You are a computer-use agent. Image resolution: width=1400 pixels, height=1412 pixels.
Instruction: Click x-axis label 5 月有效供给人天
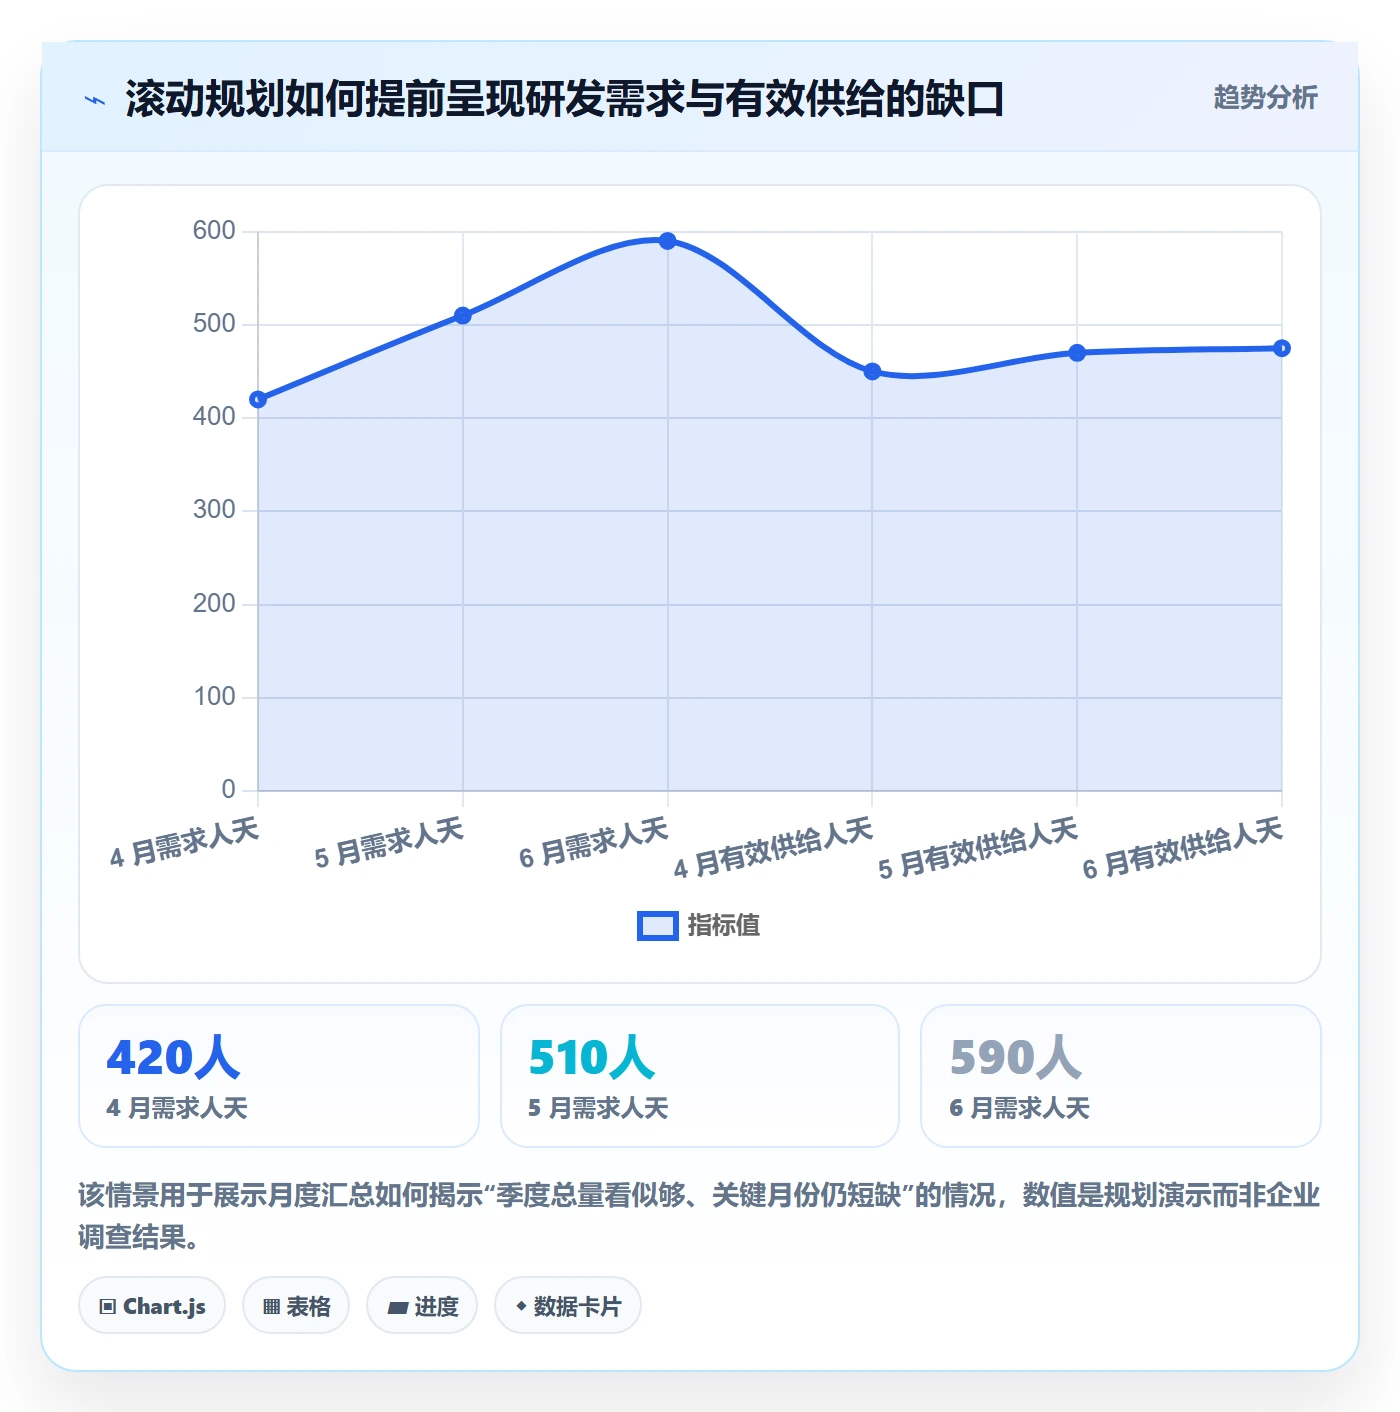point(979,848)
